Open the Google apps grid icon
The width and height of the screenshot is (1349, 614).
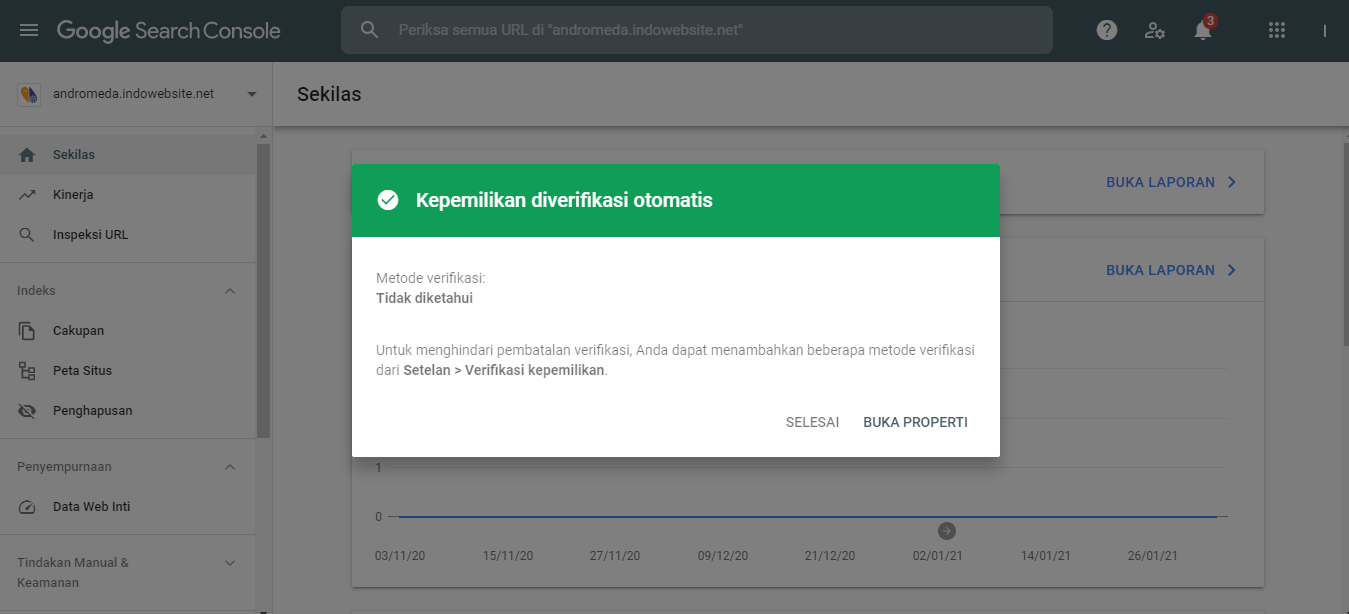tap(1277, 30)
